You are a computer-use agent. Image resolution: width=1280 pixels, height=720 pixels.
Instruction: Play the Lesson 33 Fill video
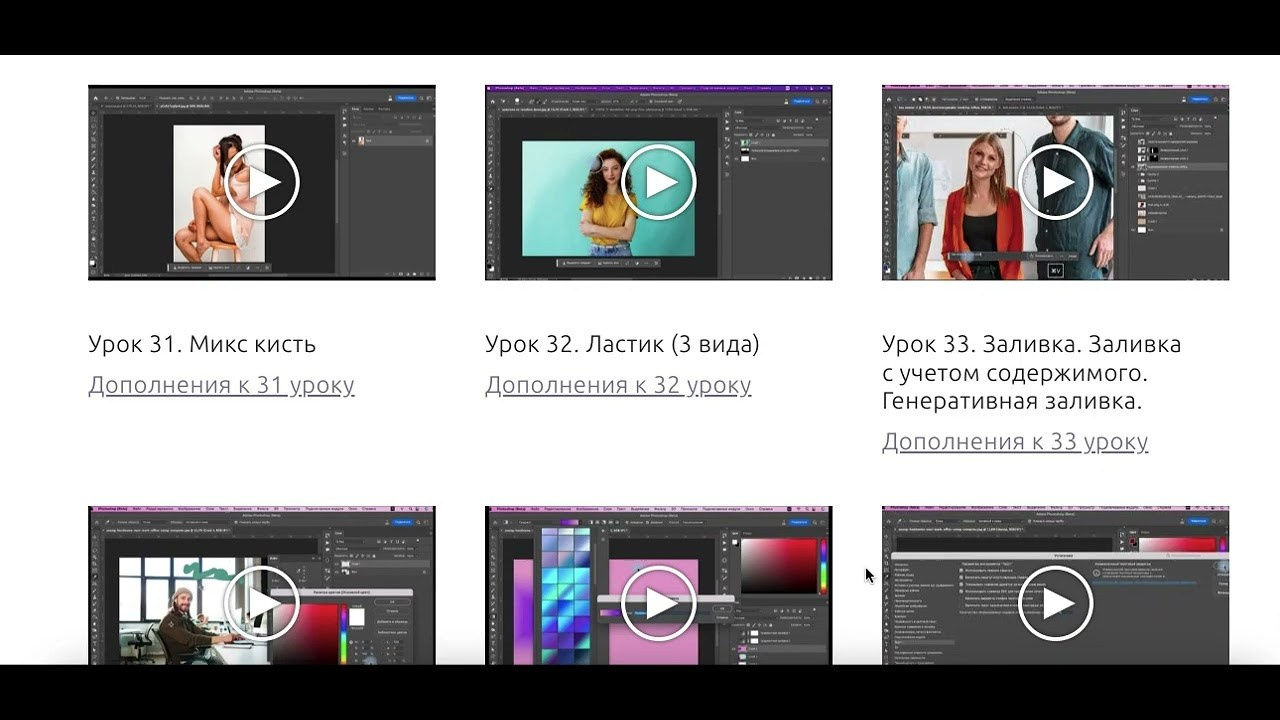click(1055, 182)
